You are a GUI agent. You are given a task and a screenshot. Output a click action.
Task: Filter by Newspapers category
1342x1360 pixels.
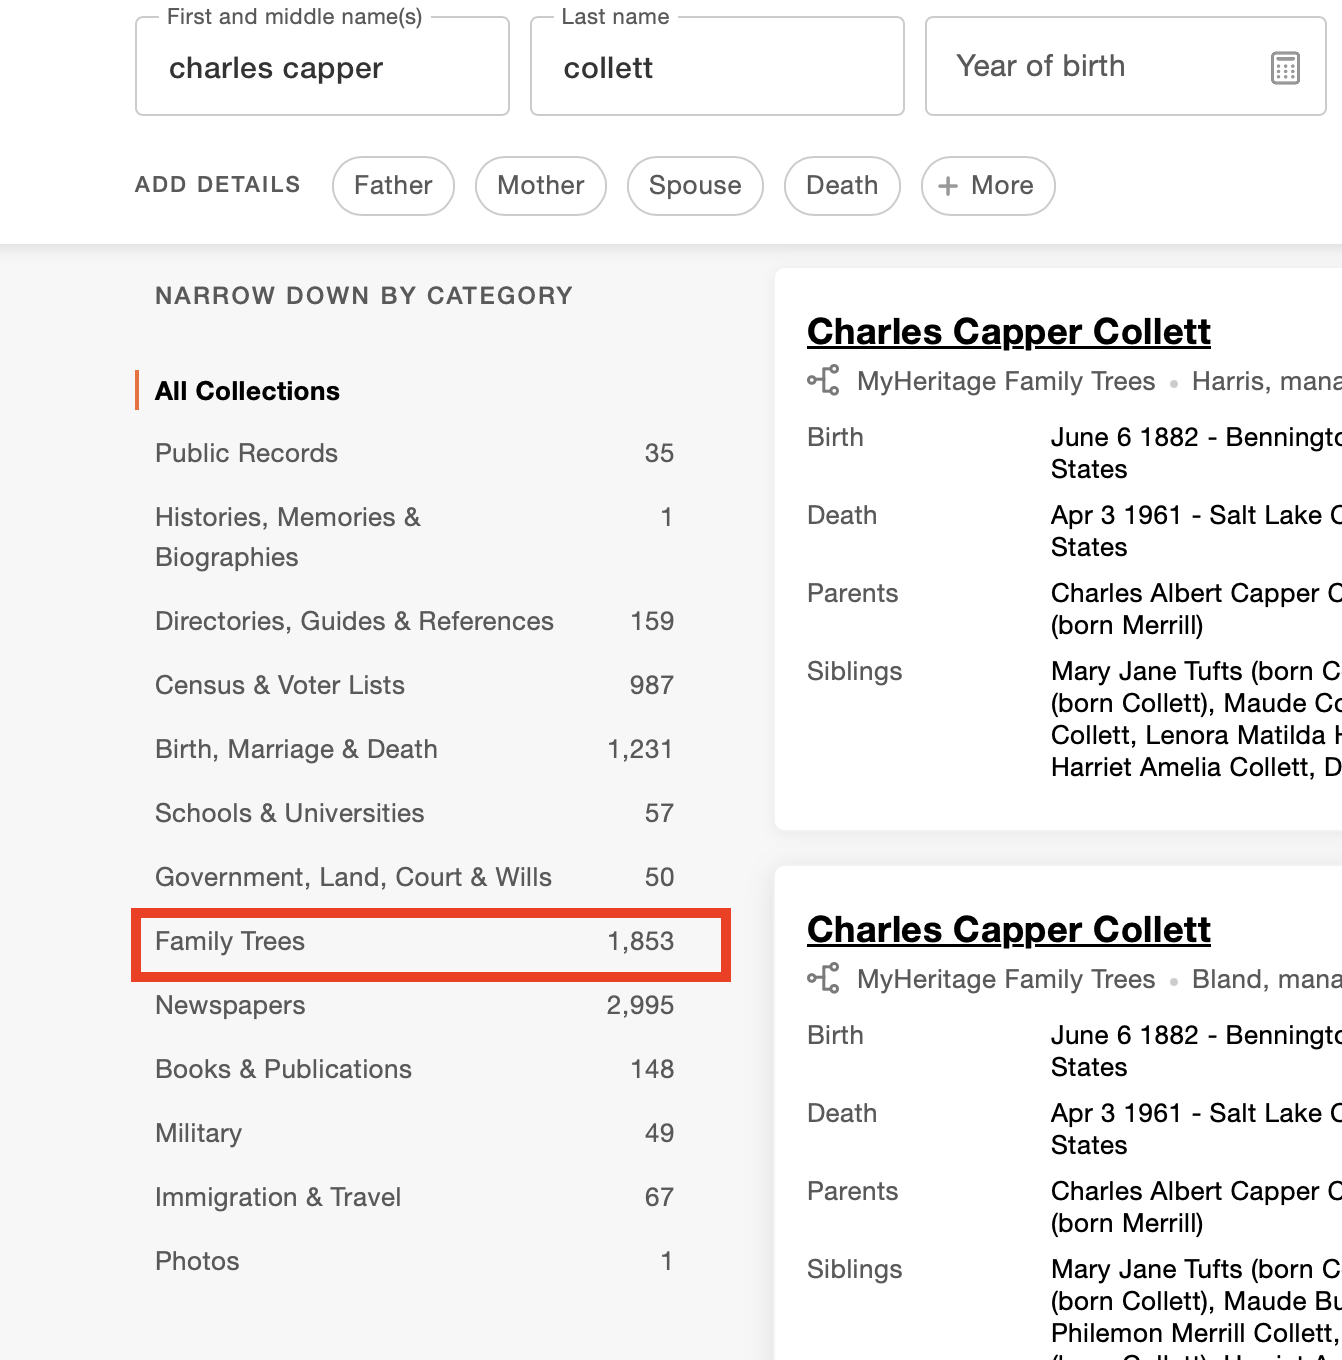(x=415, y=1006)
